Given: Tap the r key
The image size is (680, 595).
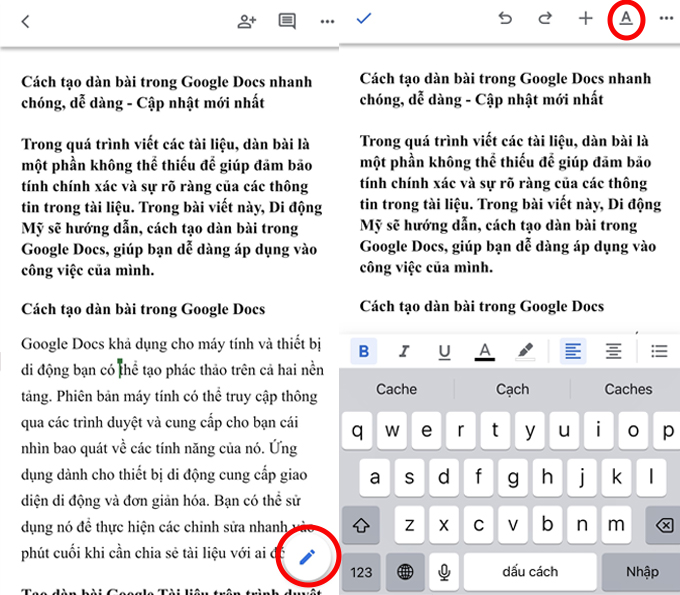Looking at the screenshot, I should [x=461, y=431].
